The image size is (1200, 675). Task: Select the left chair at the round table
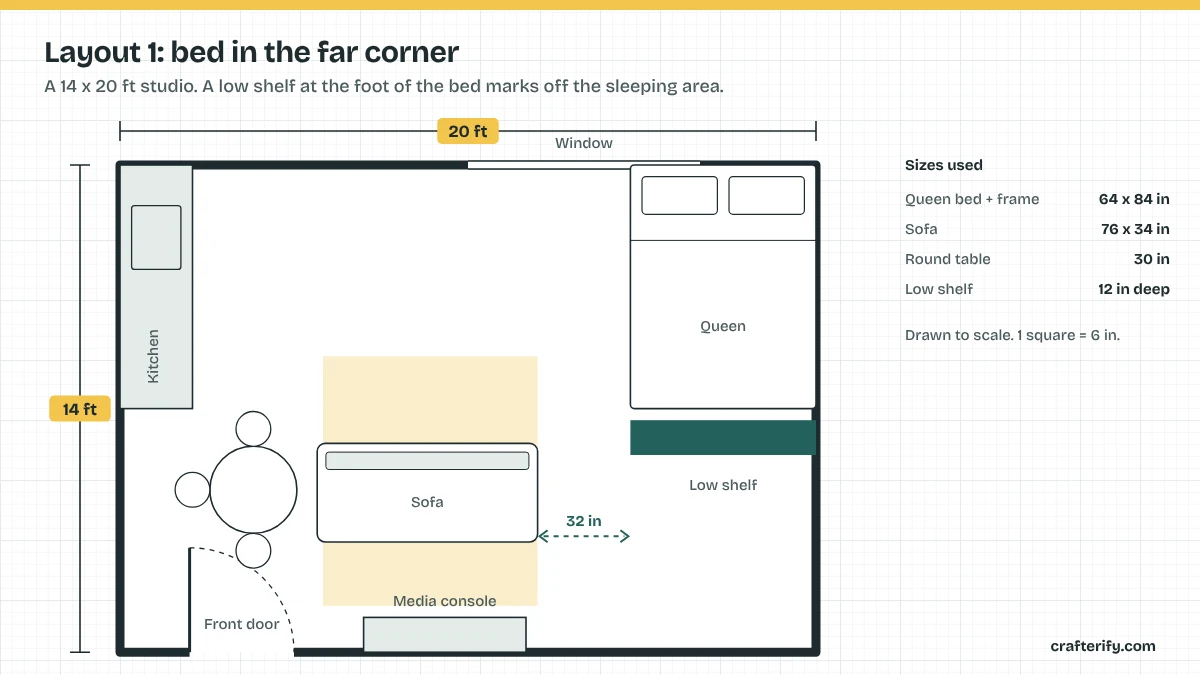click(192, 490)
